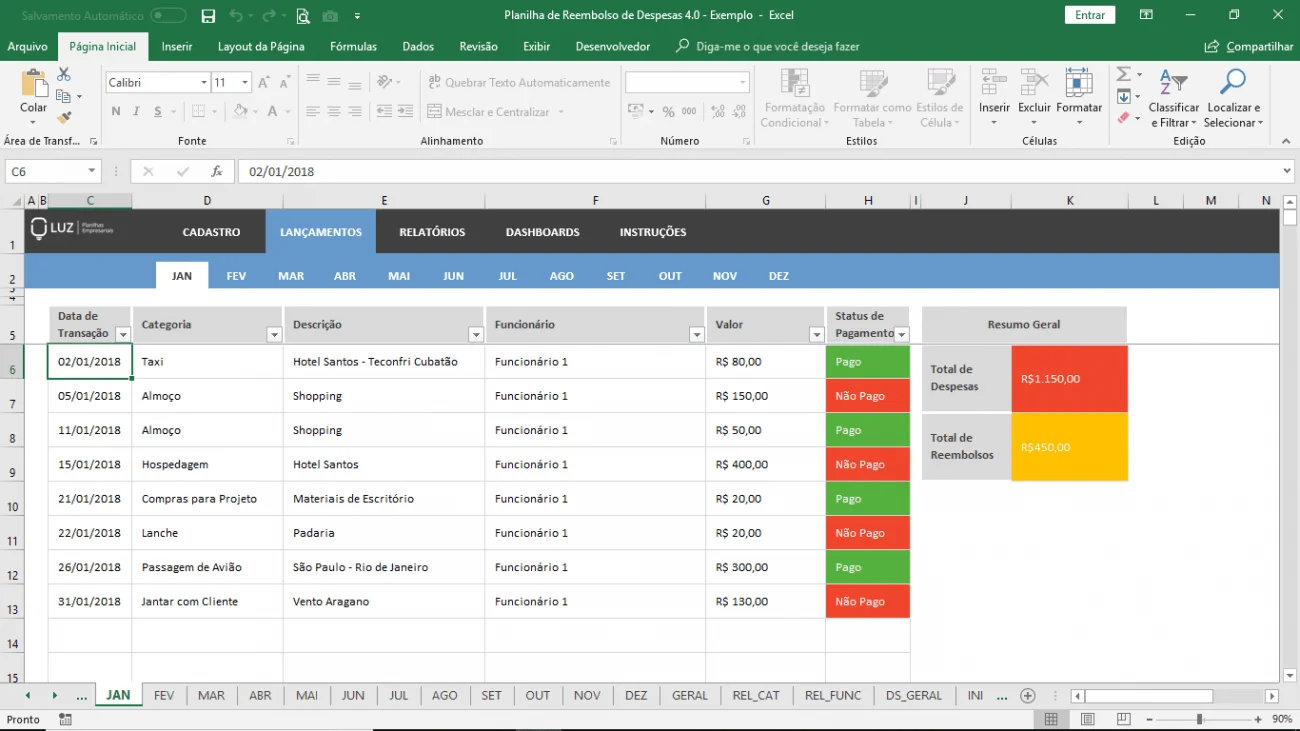This screenshot has width=1300, height=731.
Task: Click the MAR month button in blue bar
Action: [x=291, y=276]
